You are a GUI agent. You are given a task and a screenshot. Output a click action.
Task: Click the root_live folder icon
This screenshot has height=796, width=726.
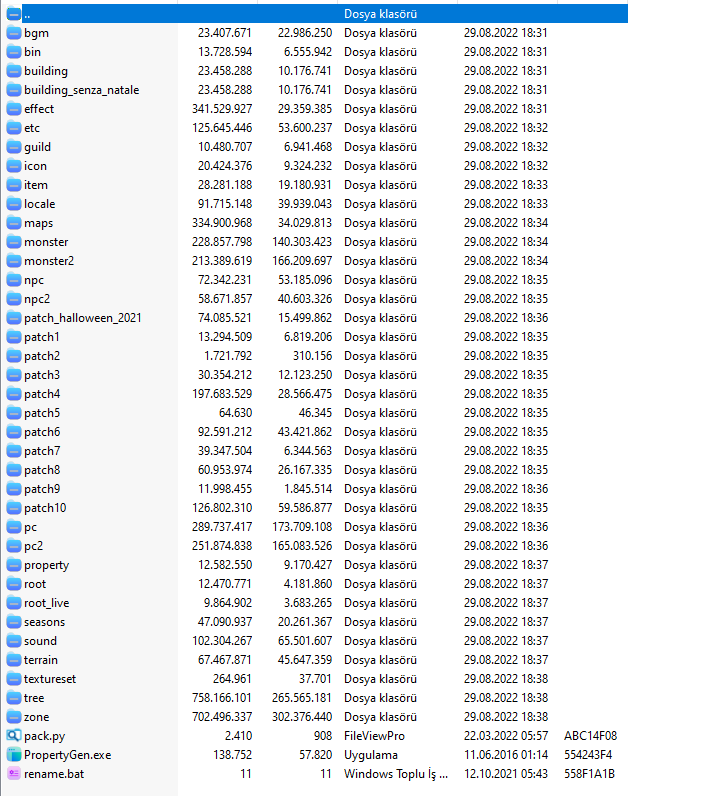(14, 603)
